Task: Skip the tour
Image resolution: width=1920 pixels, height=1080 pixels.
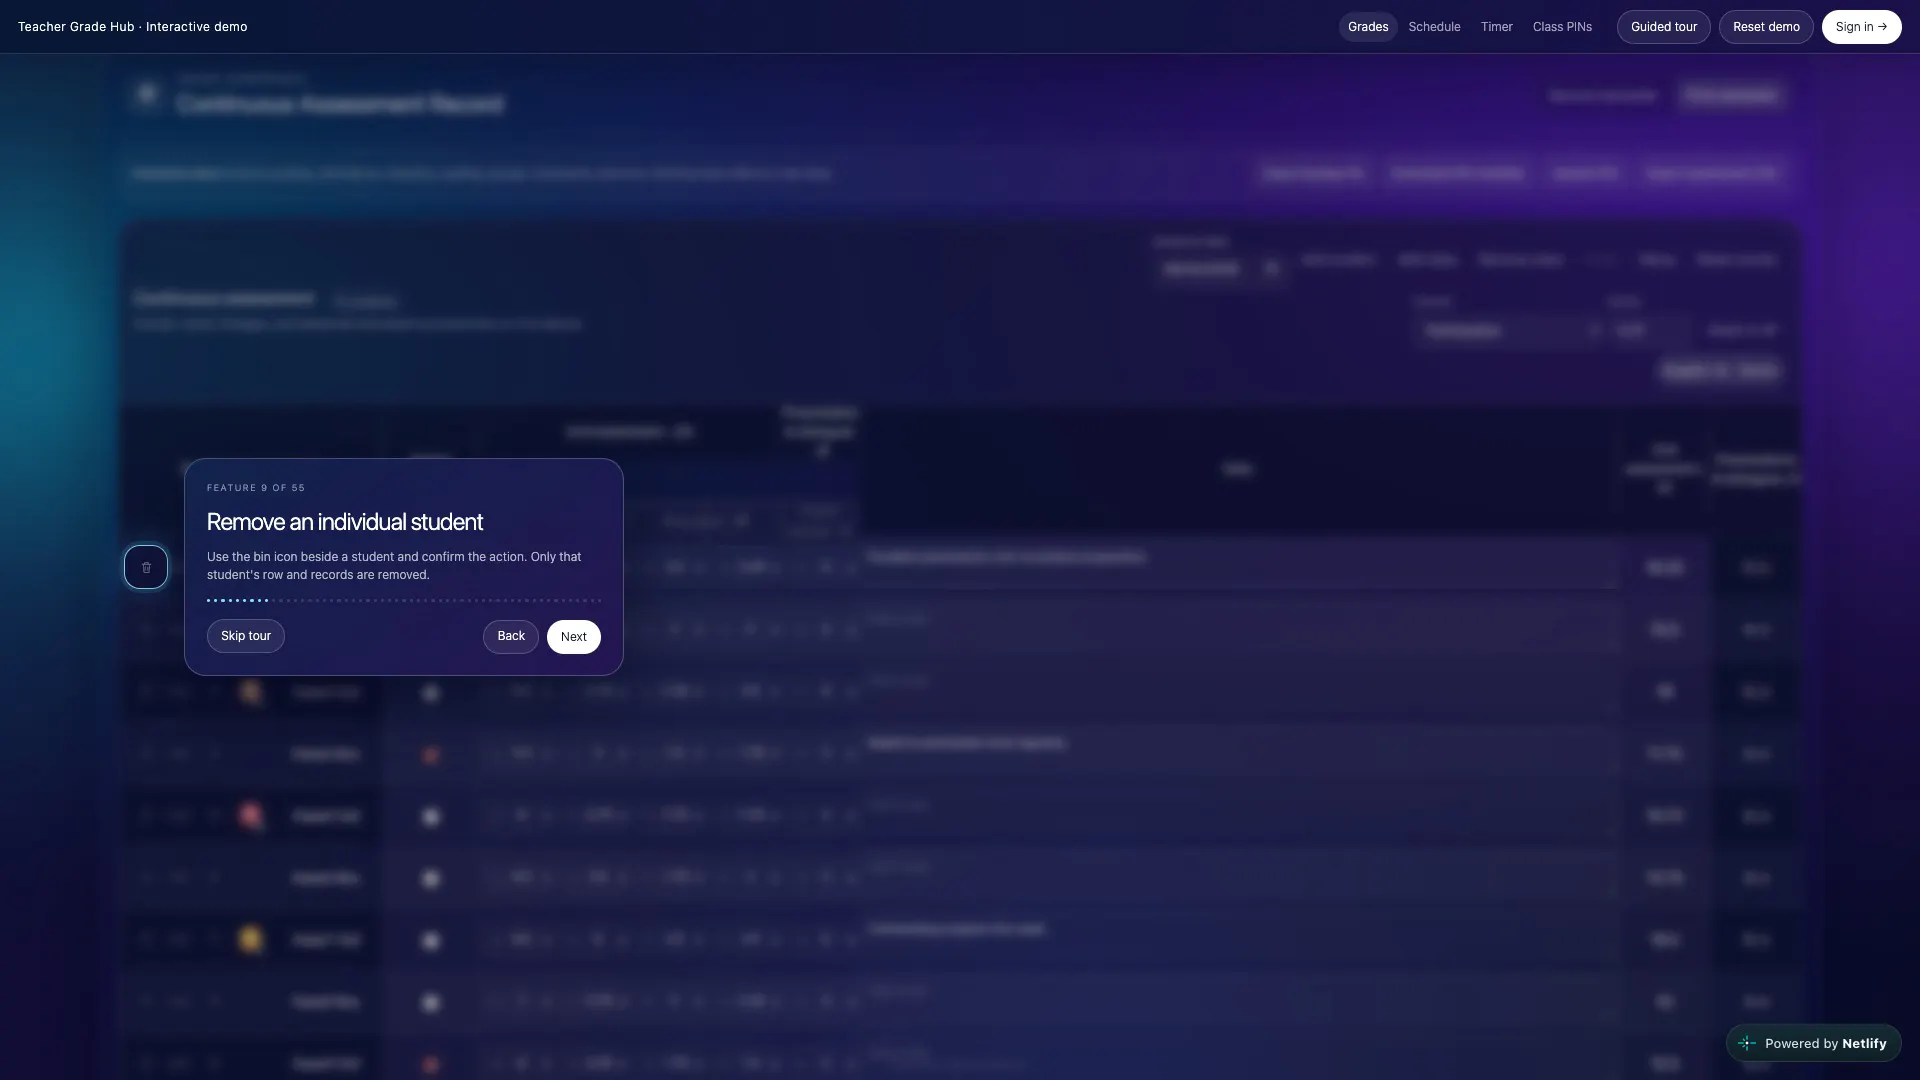Action: (x=246, y=636)
